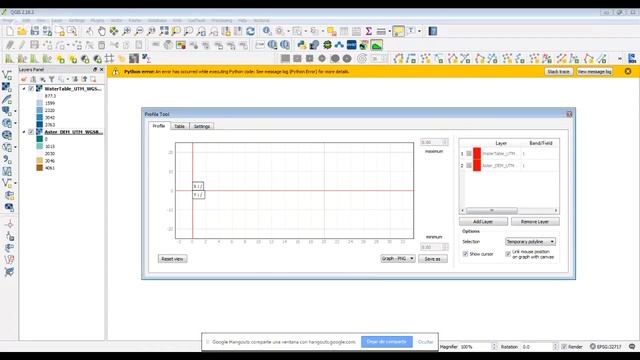Toggle Aster_DEM_UTM layer visibility checkbox
The height and width of the screenshot is (360, 640).
pyautogui.click(x=31, y=132)
